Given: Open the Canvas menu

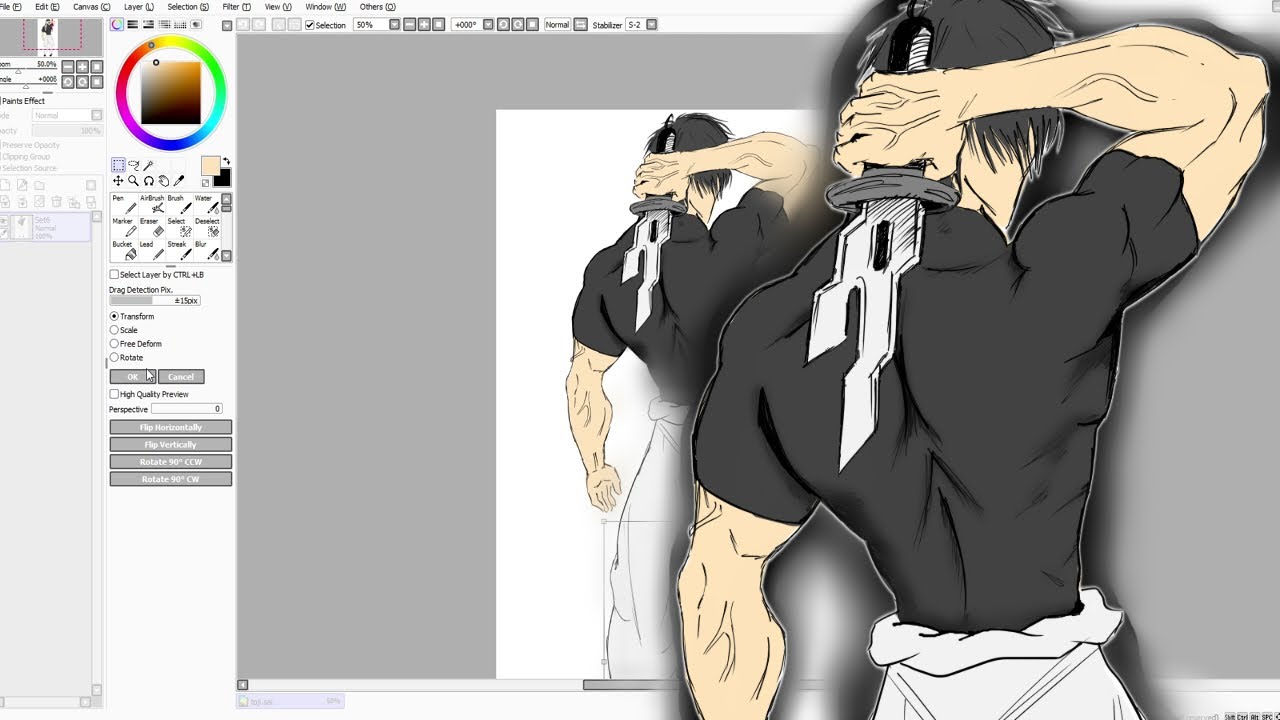Looking at the screenshot, I should pos(92,7).
